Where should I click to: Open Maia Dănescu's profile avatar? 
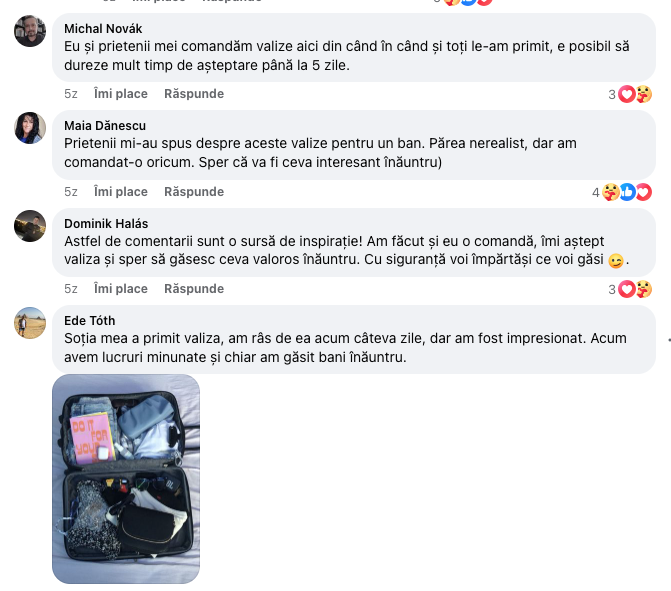pyautogui.click(x=30, y=128)
